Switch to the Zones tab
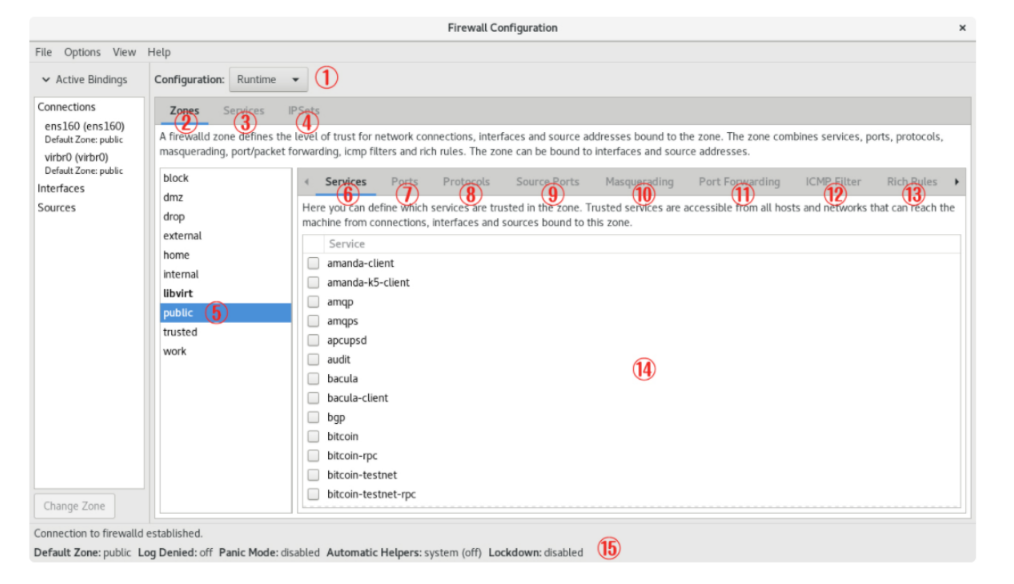Image resolution: width=1014 pixels, height=584 pixels. pos(184,111)
